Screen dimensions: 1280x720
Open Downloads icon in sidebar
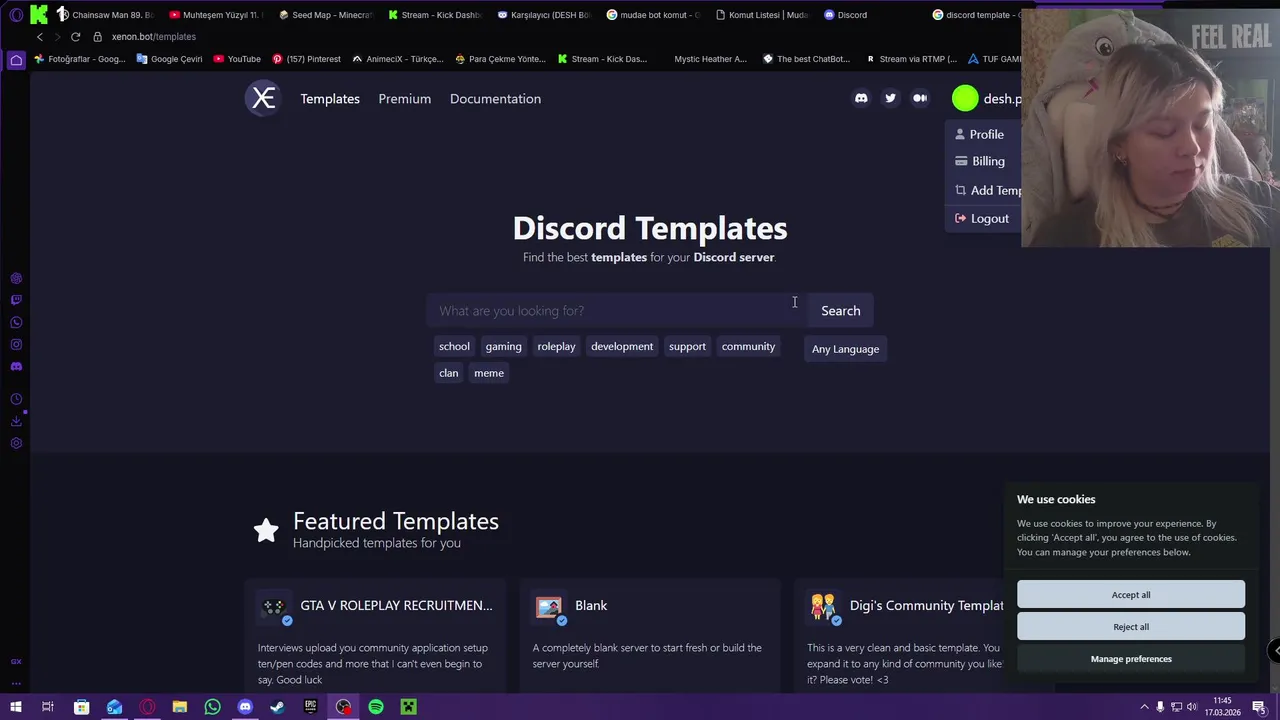pyautogui.click(x=16, y=421)
